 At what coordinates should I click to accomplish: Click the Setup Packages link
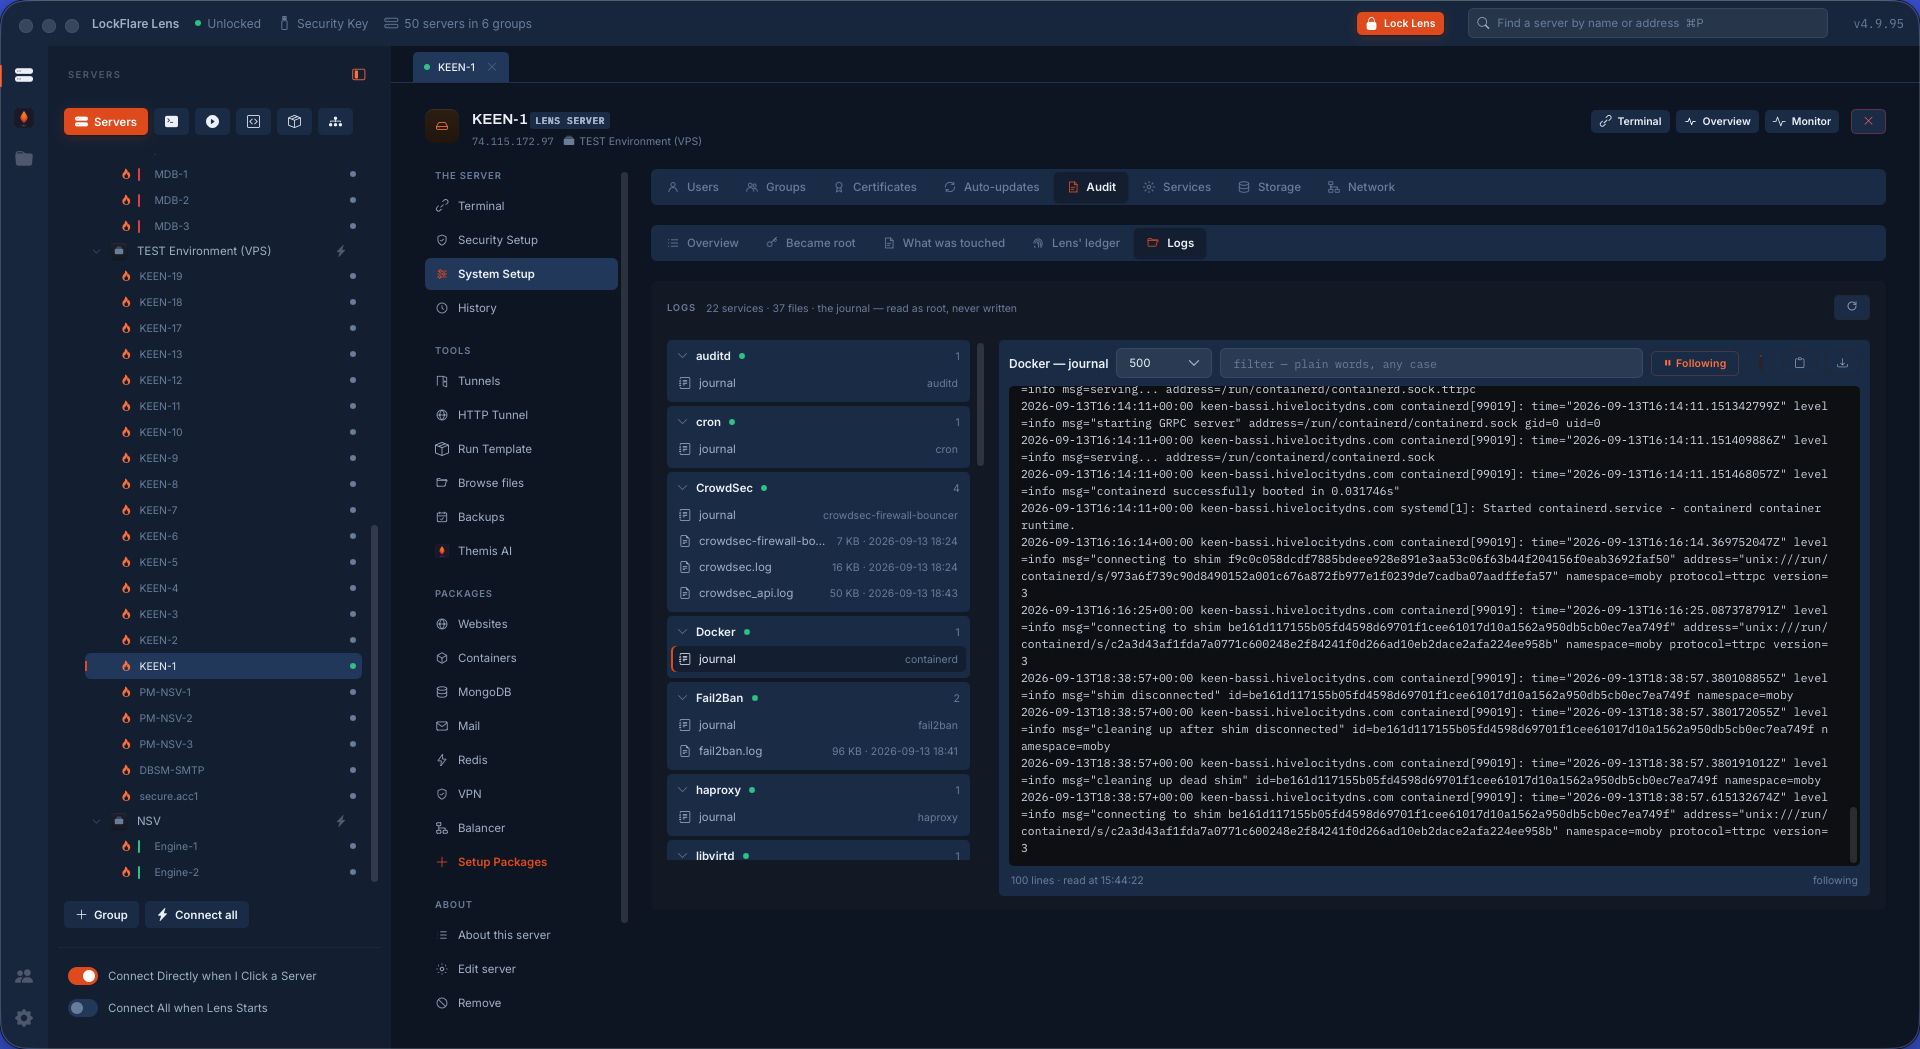click(x=502, y=862)
